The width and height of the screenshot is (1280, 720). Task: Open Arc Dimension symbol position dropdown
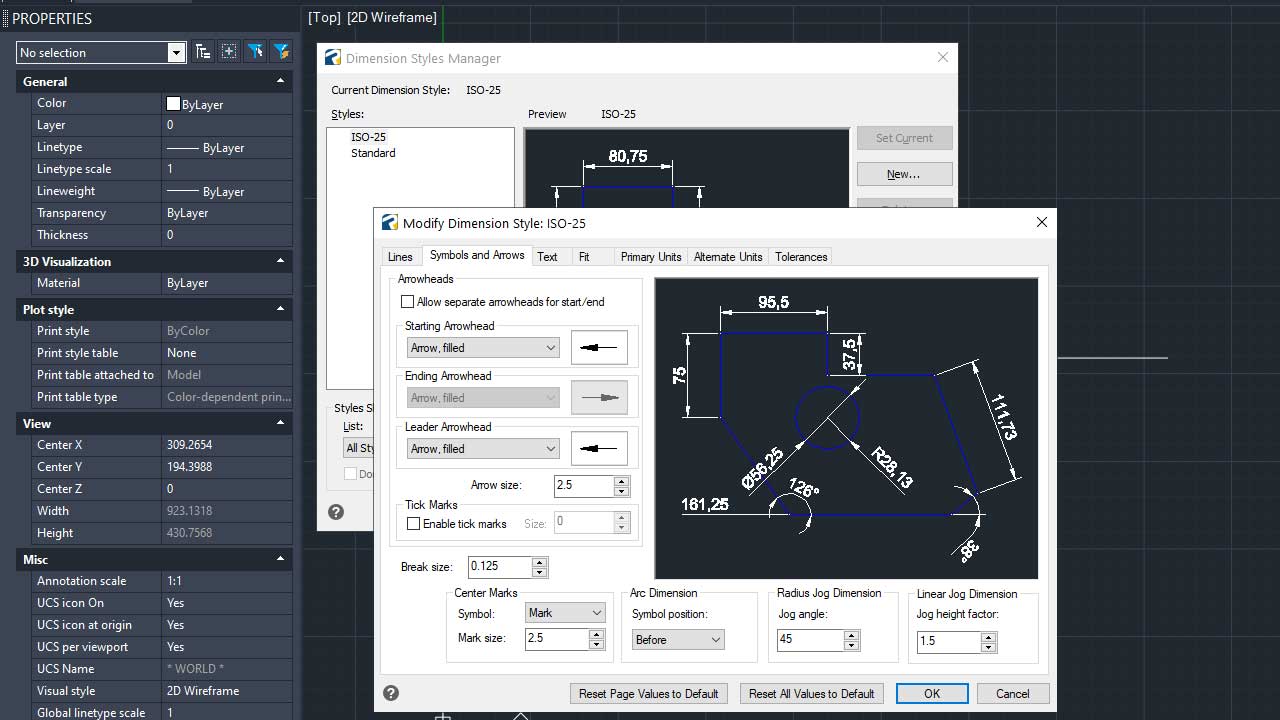[x=677, y=640]
